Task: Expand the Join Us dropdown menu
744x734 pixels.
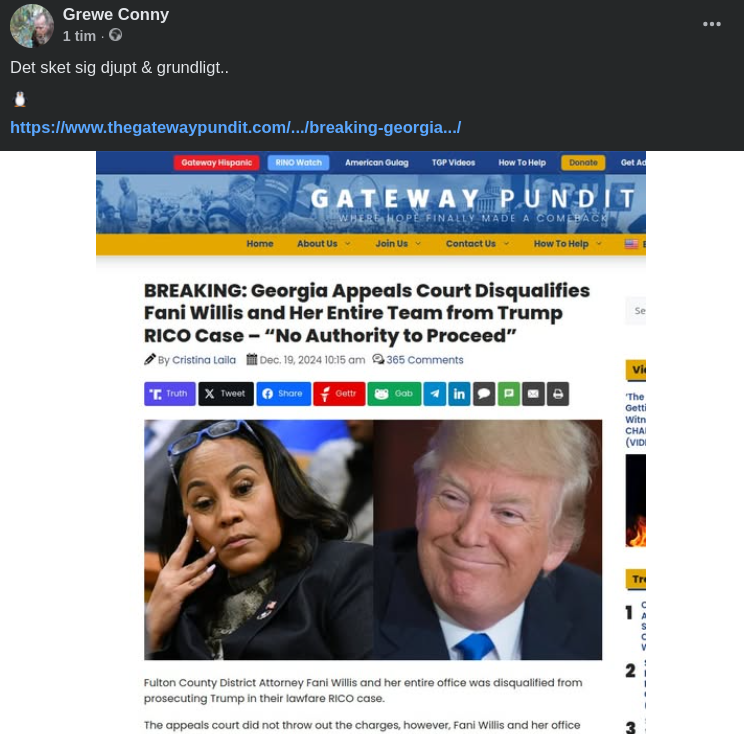Action: pos(398,244)
